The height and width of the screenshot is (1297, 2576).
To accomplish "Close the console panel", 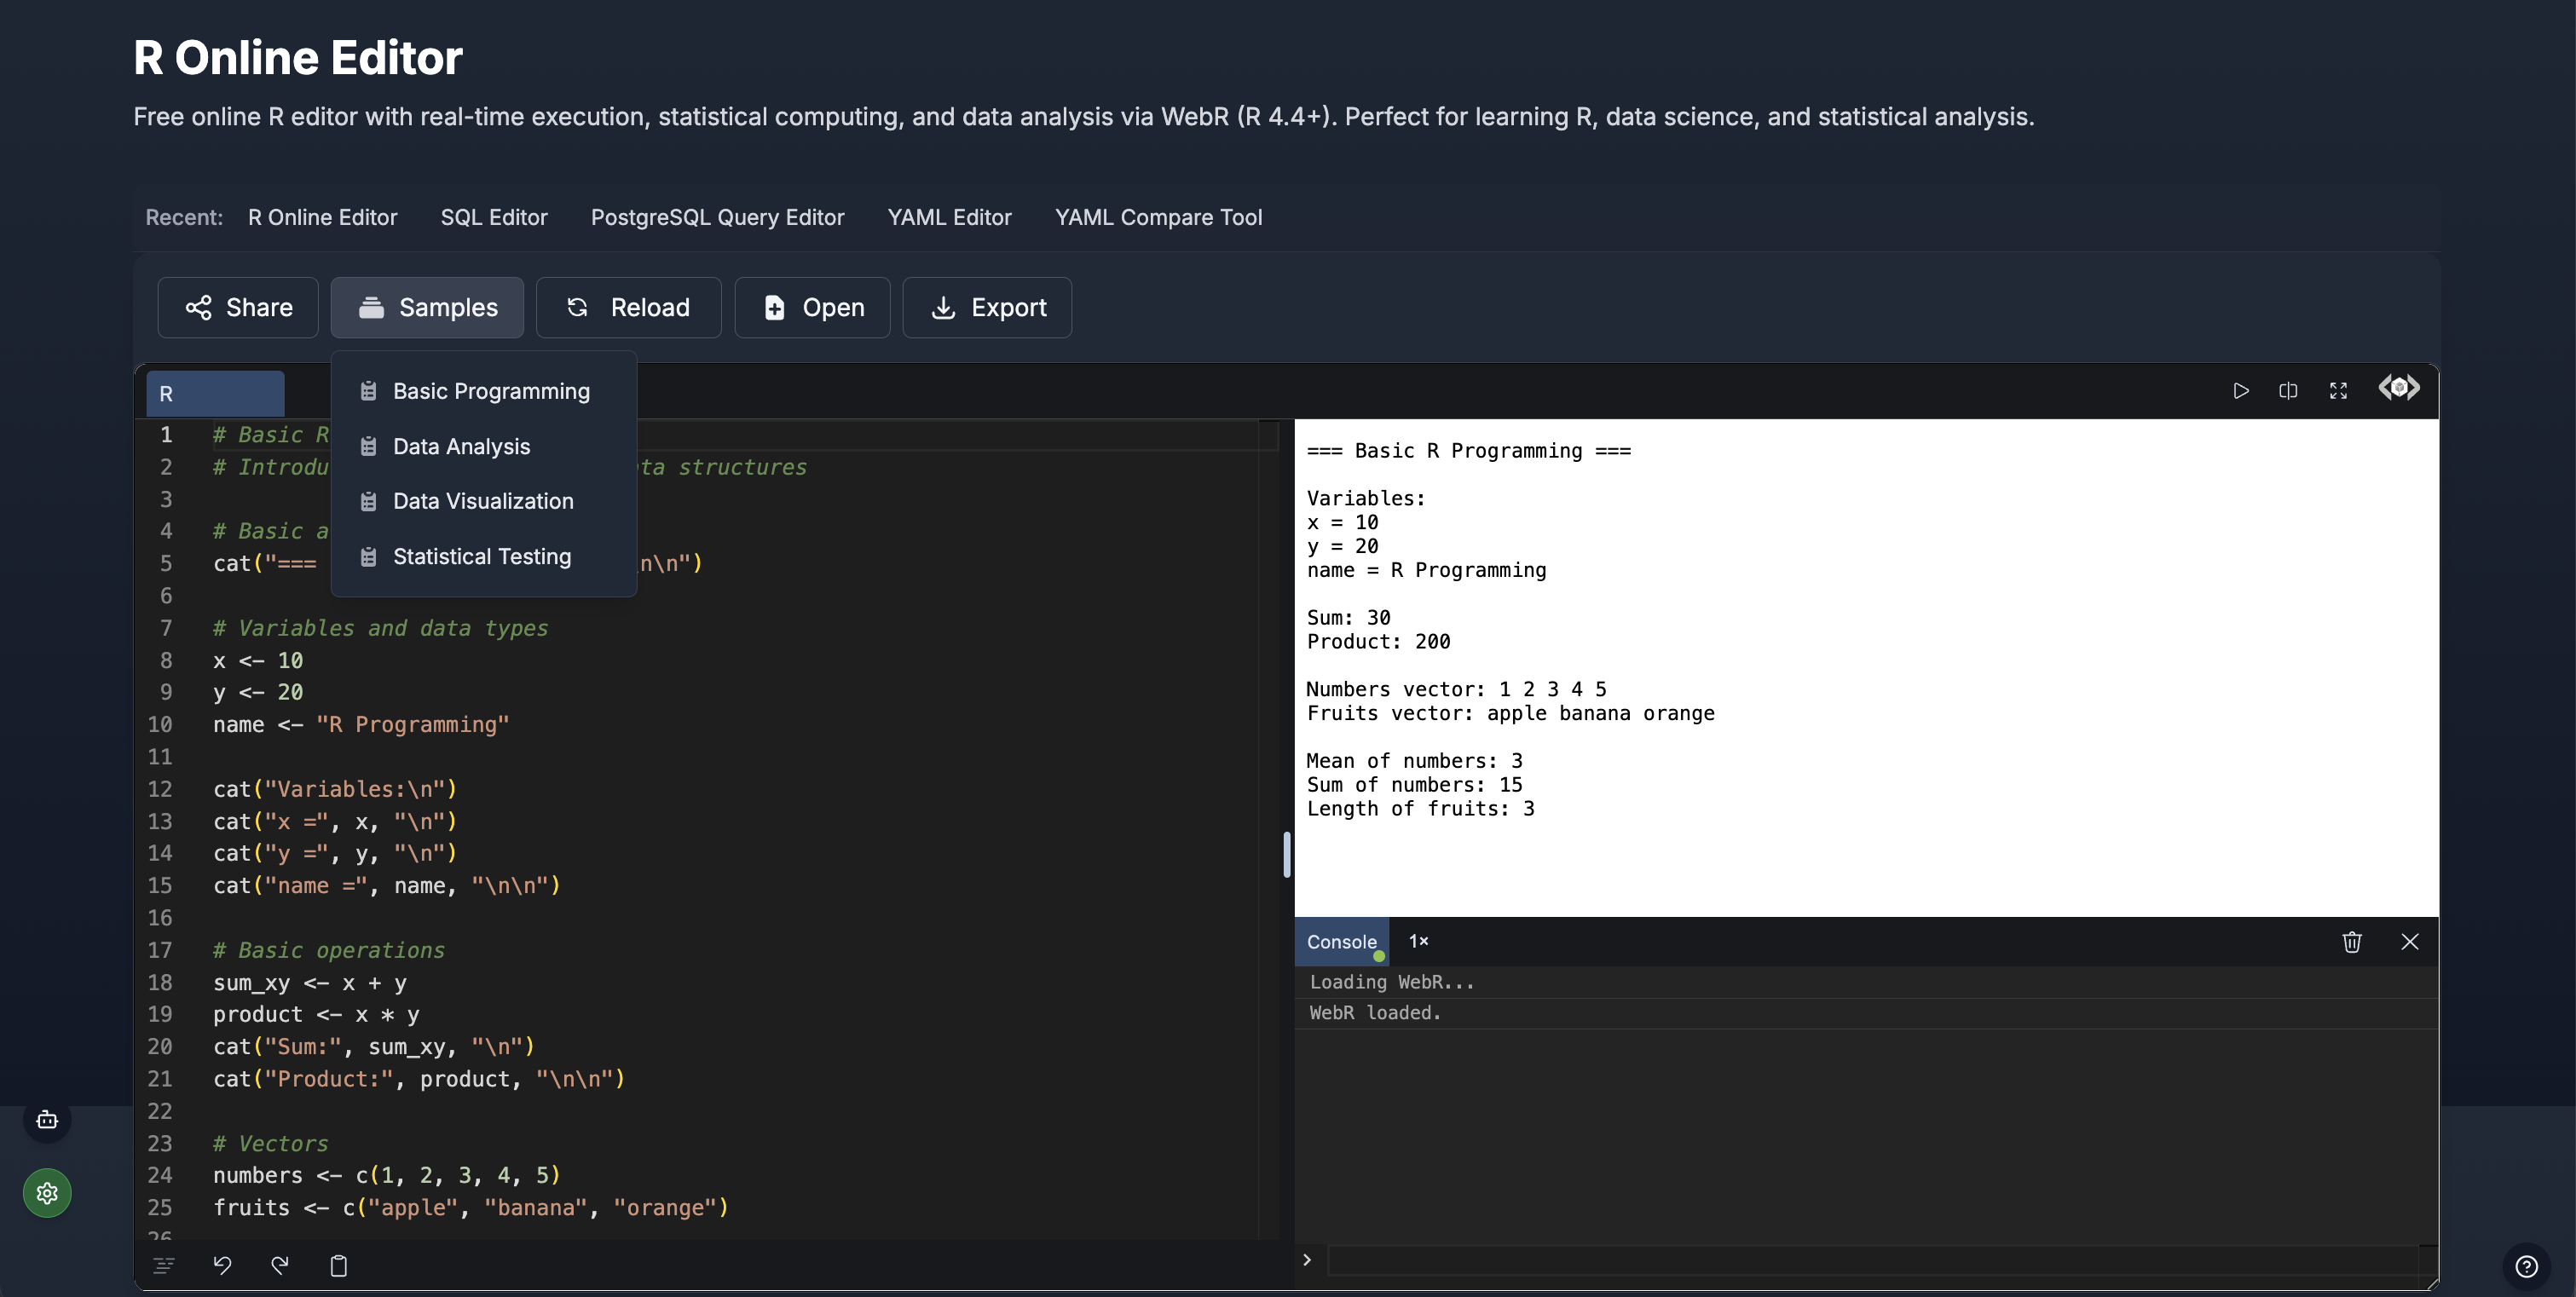I will coord(2410,941).
